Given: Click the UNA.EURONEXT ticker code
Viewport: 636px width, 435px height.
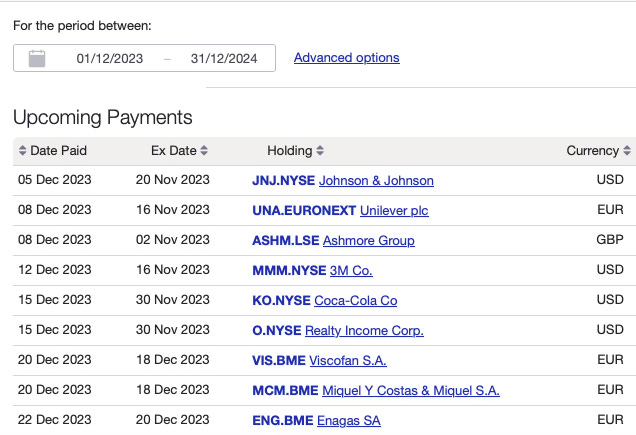Looking at the screenshot, I should [304, 211].
